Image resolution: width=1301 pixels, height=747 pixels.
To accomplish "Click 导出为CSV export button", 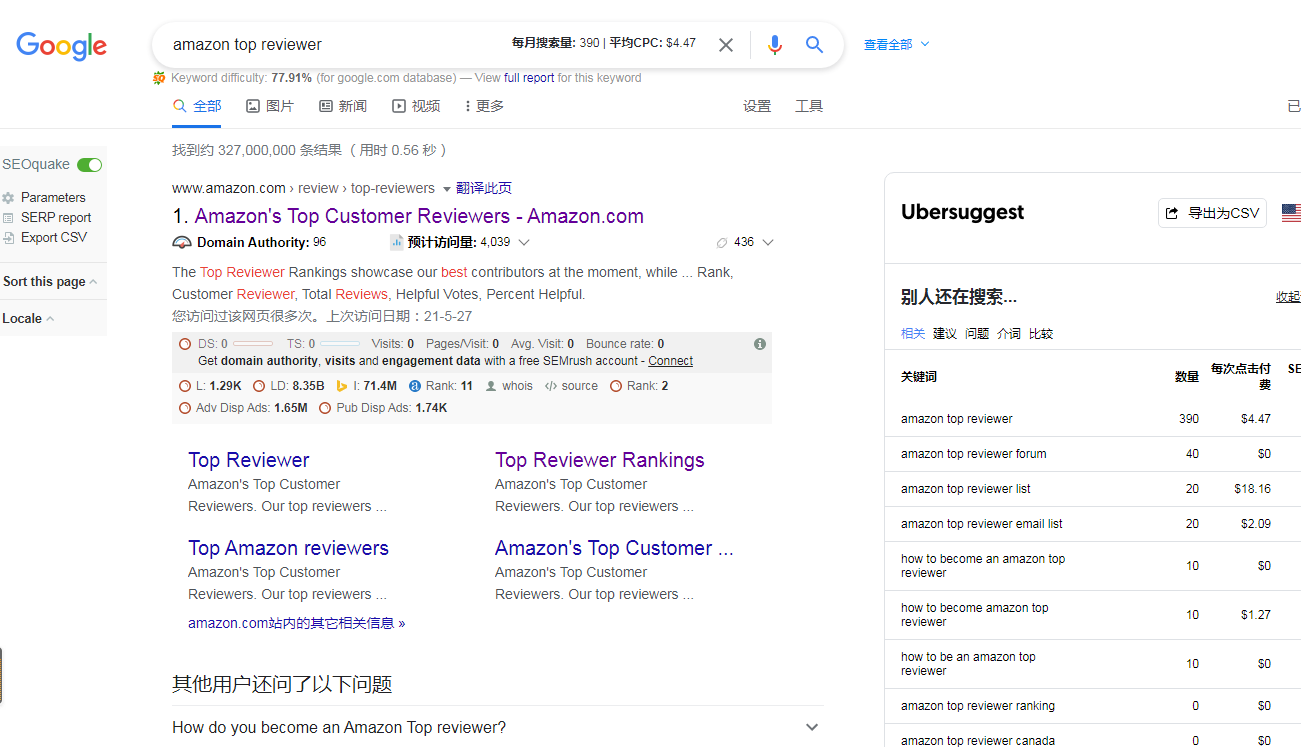I will [x=1212, y=213].
